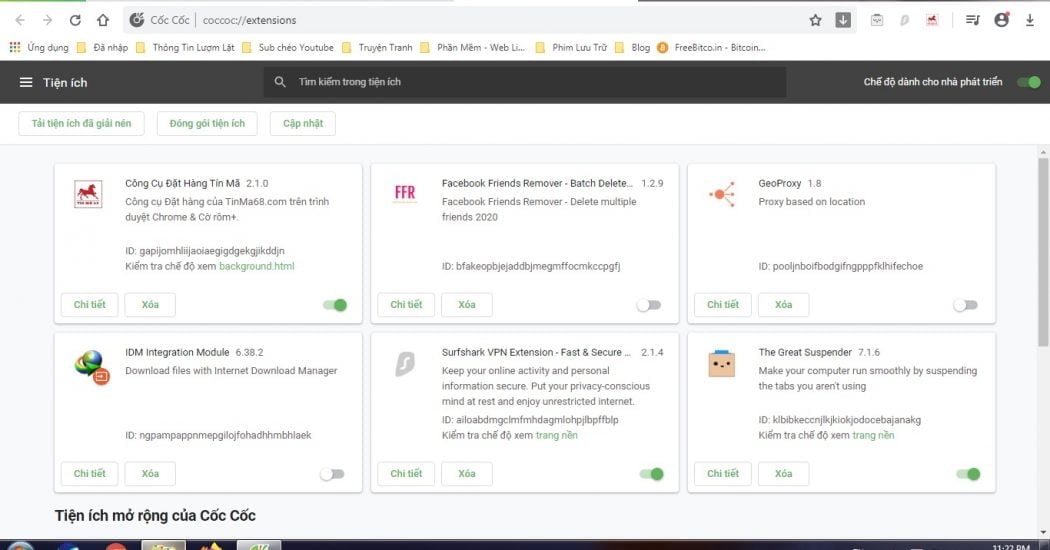Click the Công Cụ Đặt Hàng Tín Mã logo
The width and height of the screenshot is (1050, 550).
(x=88, y=194)
